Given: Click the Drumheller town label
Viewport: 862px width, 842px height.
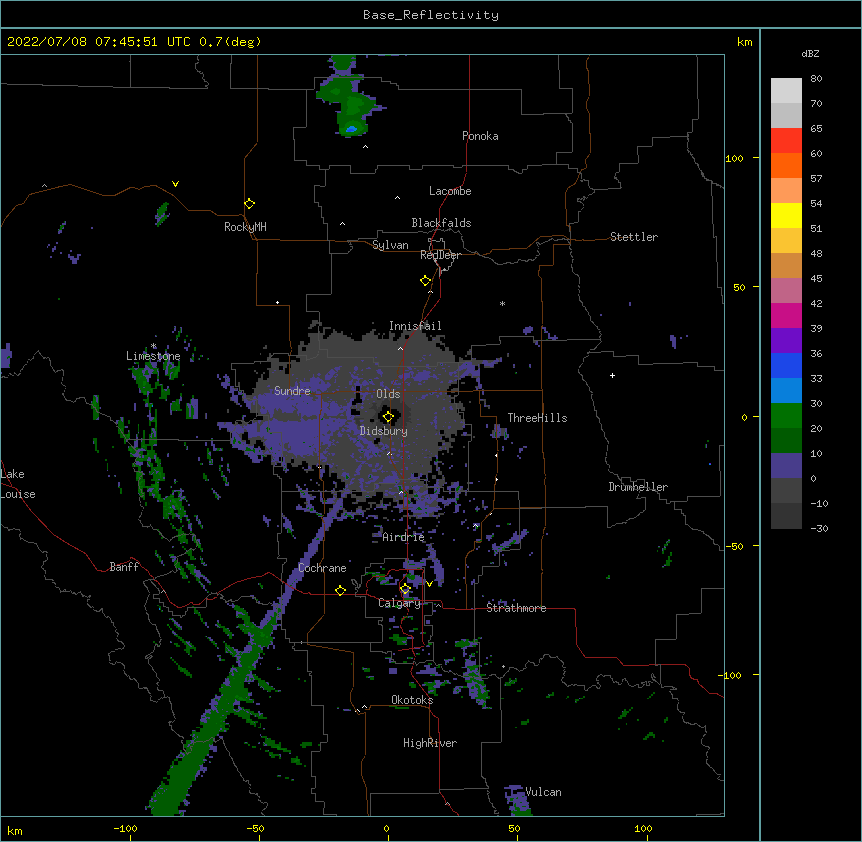Looking at the screenshot, I should (x=638, y=487).
